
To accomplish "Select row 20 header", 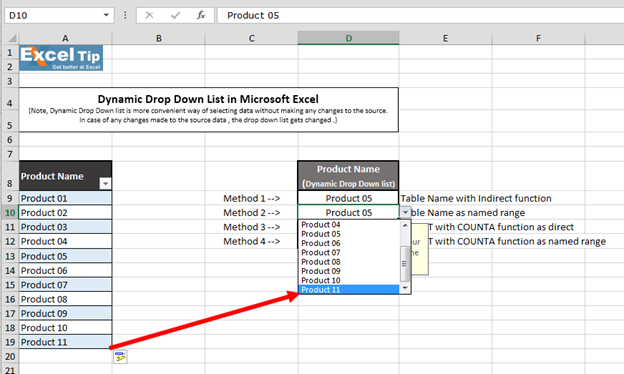I will tap(10, 356).
